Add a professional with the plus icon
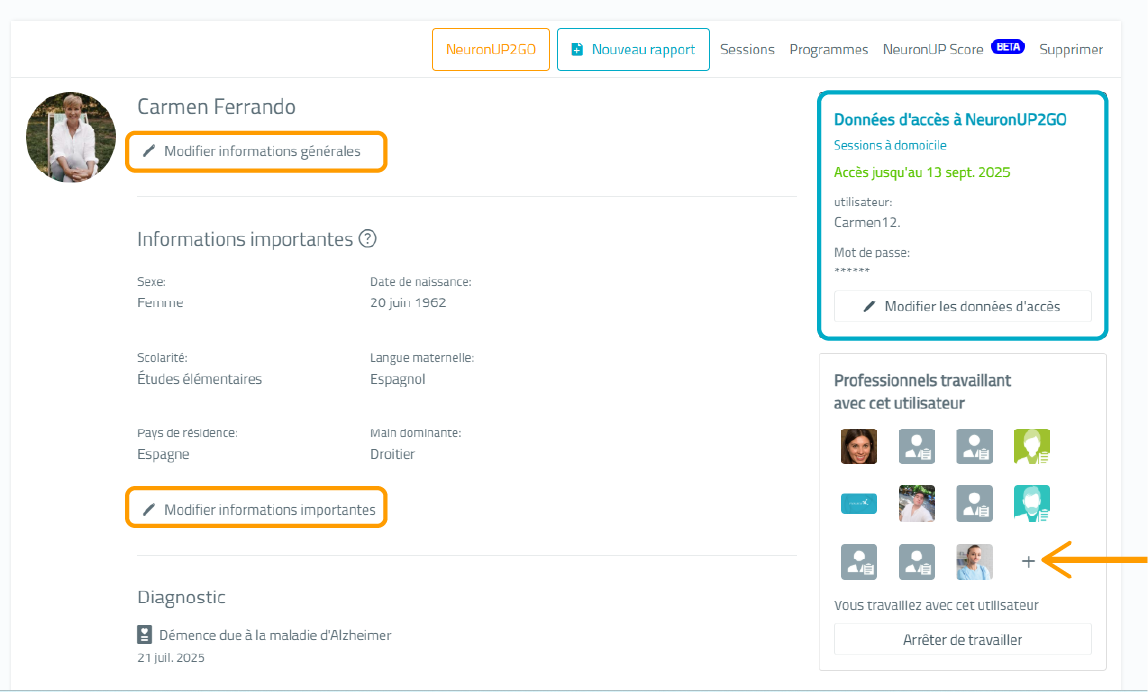Viewport: 1148px width, 692px height. pos(1028,562)
